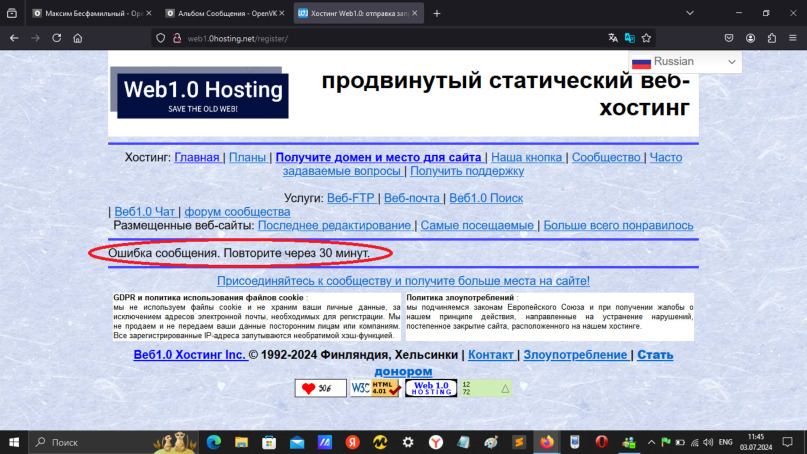Click the heart donation badge
The height and width of the screenshot is (454, 807).
coord(317,388)
